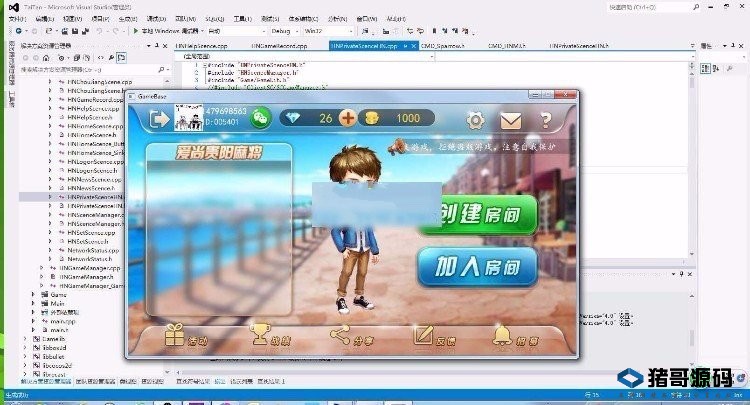
Task: Open the gift box 活动 icon
Action: click(x=176, y=336)
